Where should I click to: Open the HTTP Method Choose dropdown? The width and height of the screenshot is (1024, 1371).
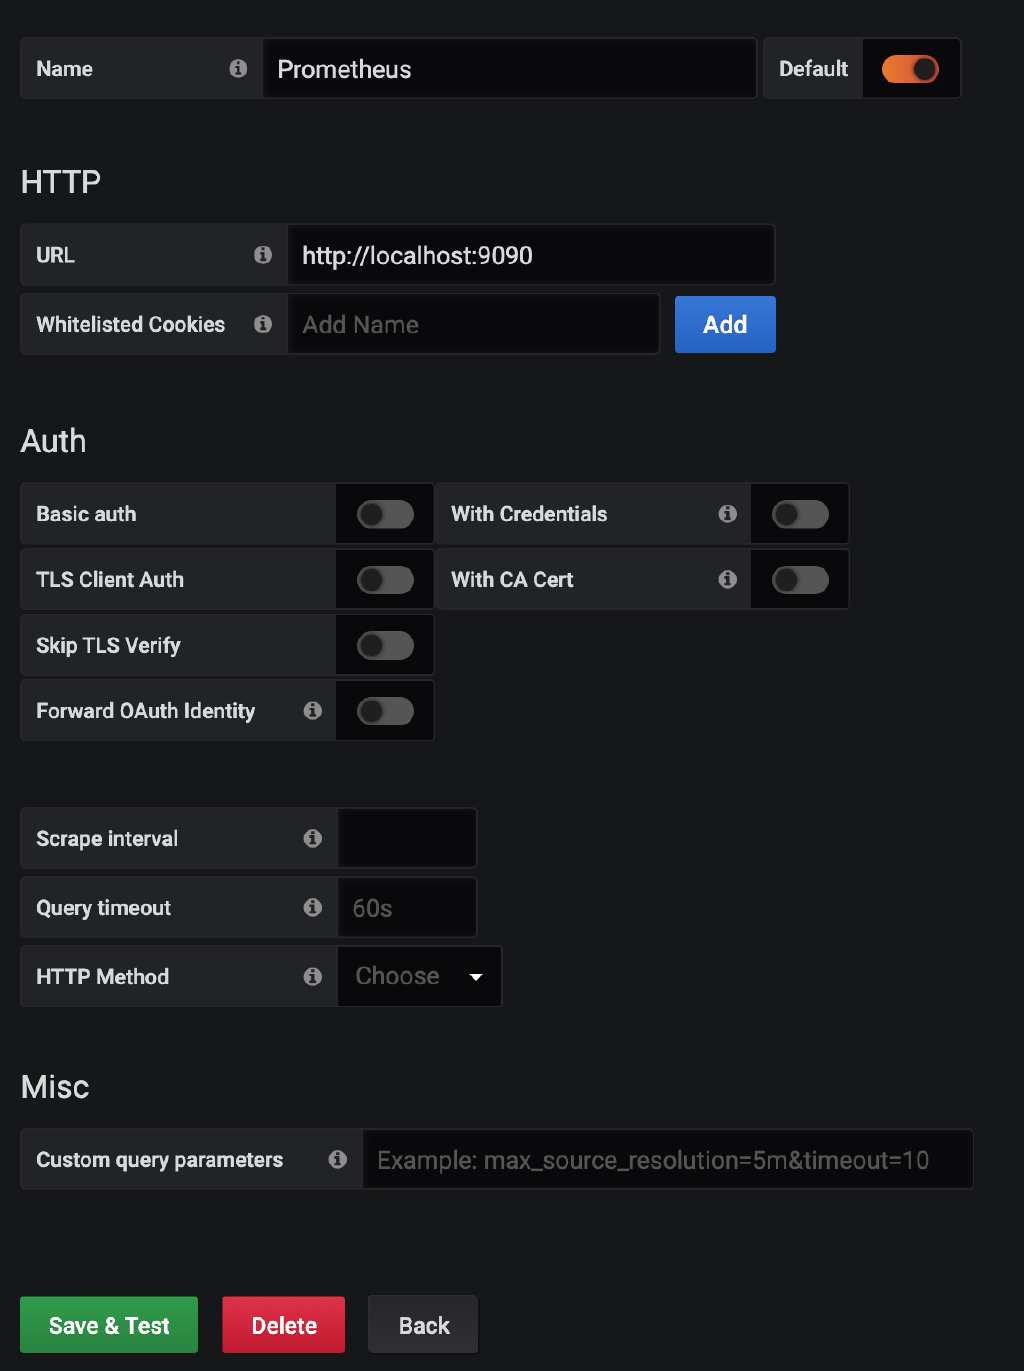[x=420, y=976]
